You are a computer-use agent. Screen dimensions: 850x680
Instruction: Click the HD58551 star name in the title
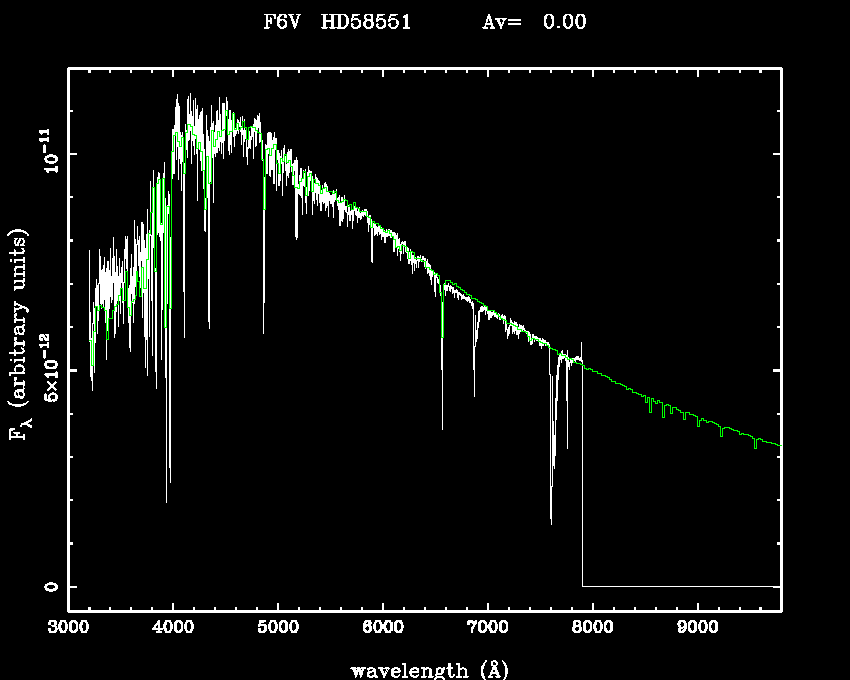coord(365,22)
